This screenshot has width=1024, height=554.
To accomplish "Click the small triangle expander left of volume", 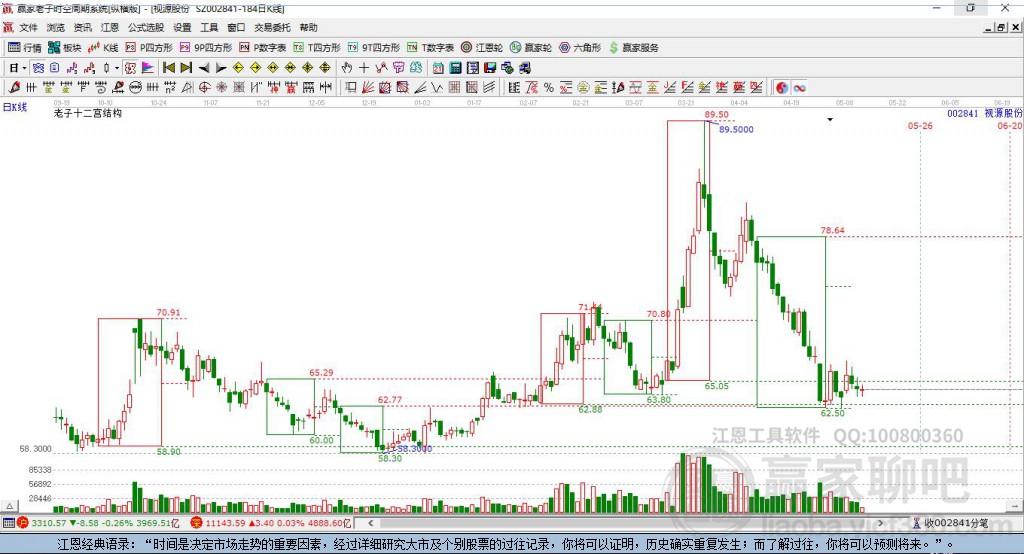I will coord(9,506).
